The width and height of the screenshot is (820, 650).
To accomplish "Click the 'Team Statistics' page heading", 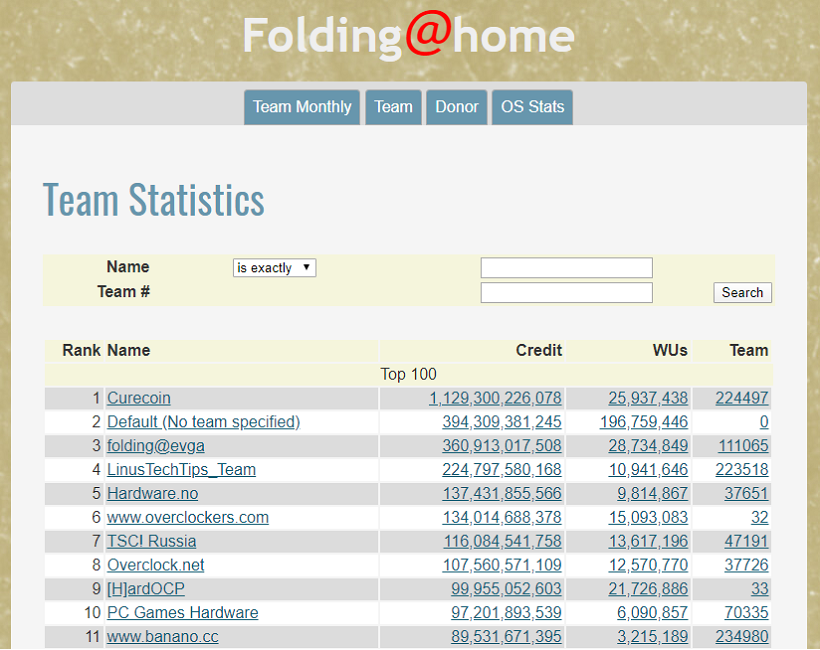I will click(x=154, y=199).
